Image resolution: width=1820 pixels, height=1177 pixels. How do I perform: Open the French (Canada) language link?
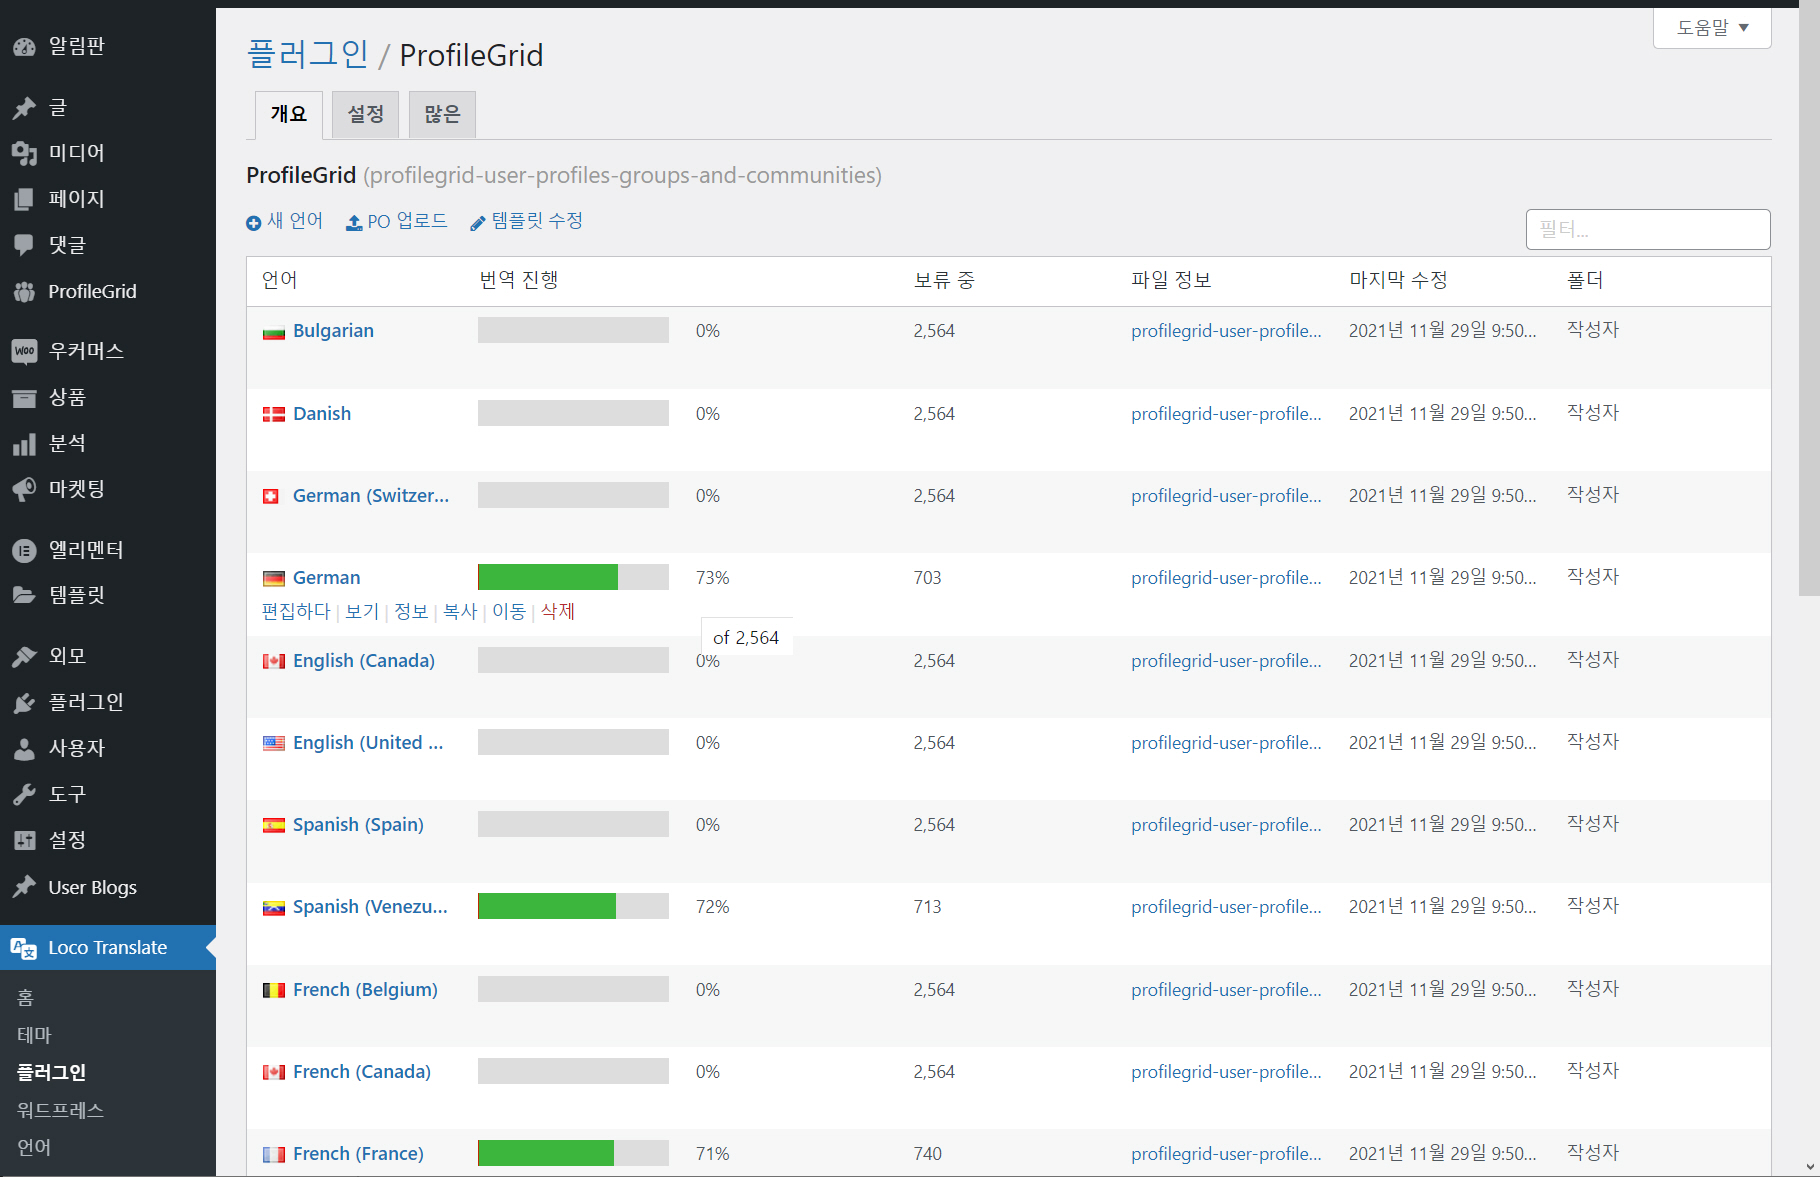pyautogui.click(x=362, y=1072)
